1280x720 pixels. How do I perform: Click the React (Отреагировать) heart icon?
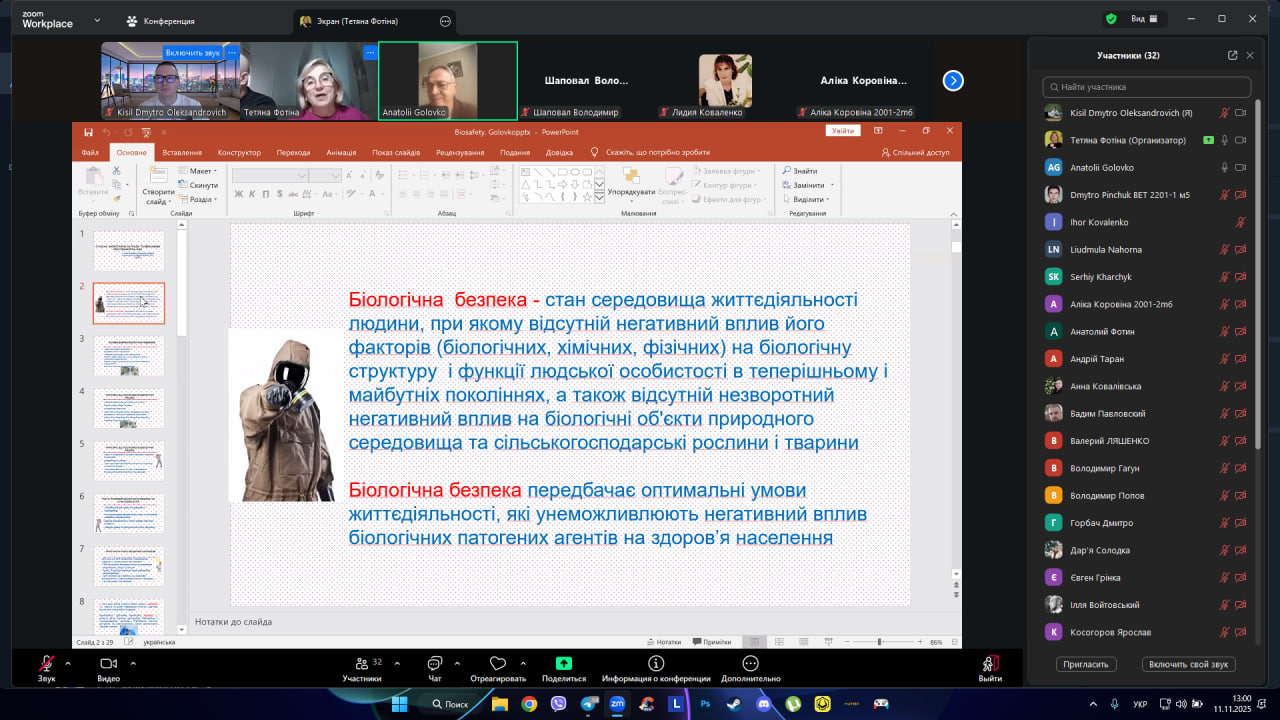498,664
